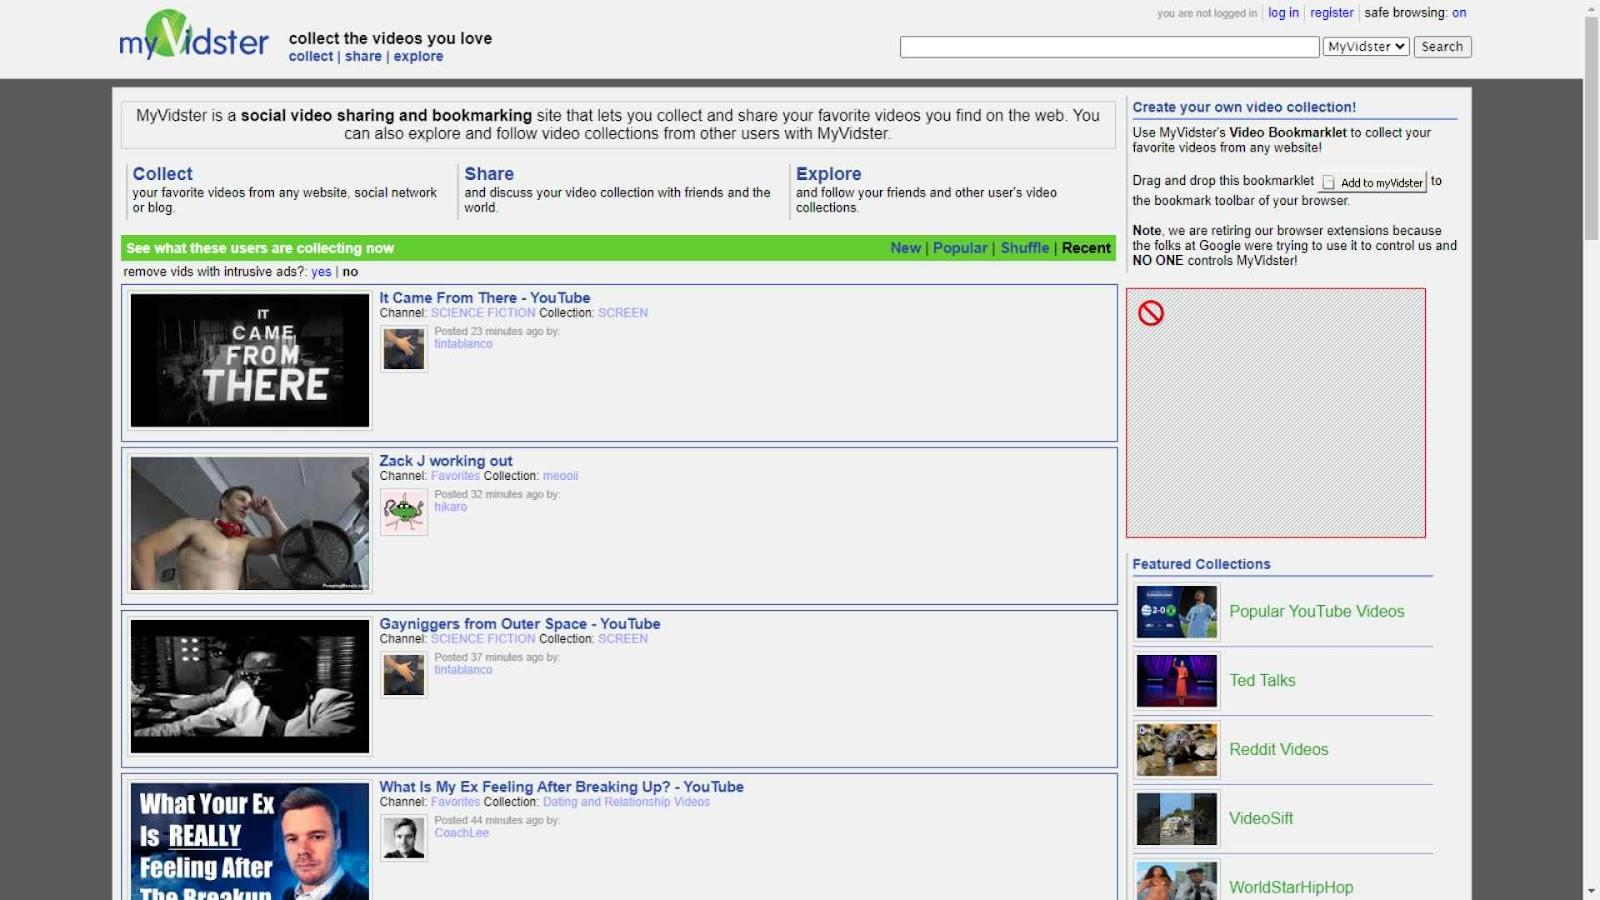Click hikaro's crab avatar icon
This screenshot has height=900, width=1600.
click(404, 512)
